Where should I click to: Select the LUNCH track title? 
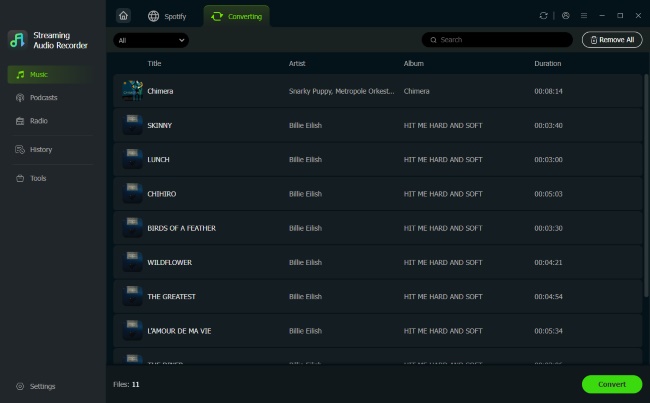click(x=158, y=160)
